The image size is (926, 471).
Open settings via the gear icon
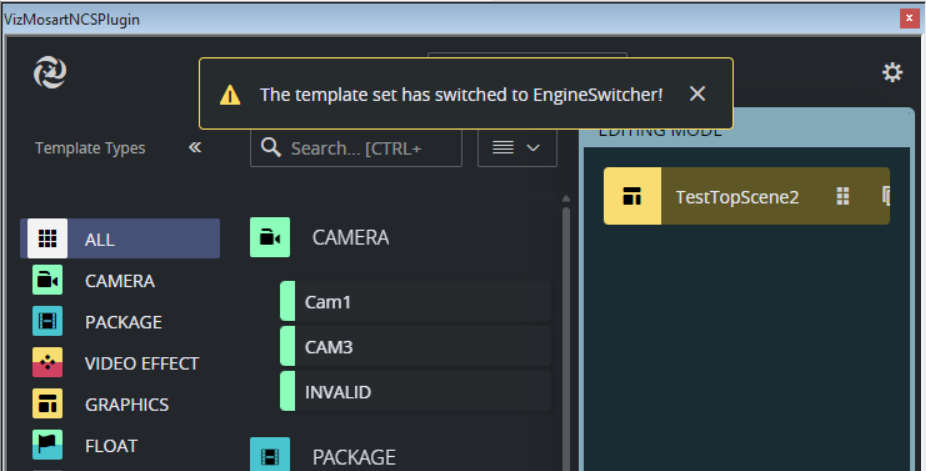pyautogui.click(x=892, y=73)
